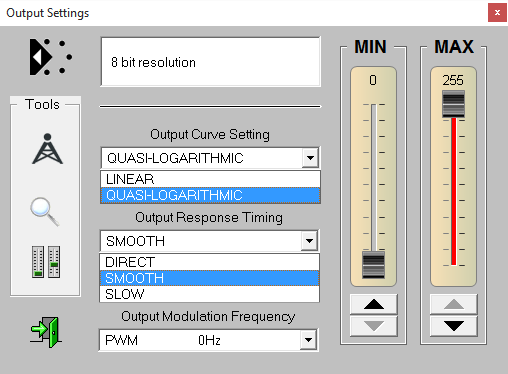Click the QUASI-LOGARITHMIC combo box field

pyautogui.click(x=210, y=158)
